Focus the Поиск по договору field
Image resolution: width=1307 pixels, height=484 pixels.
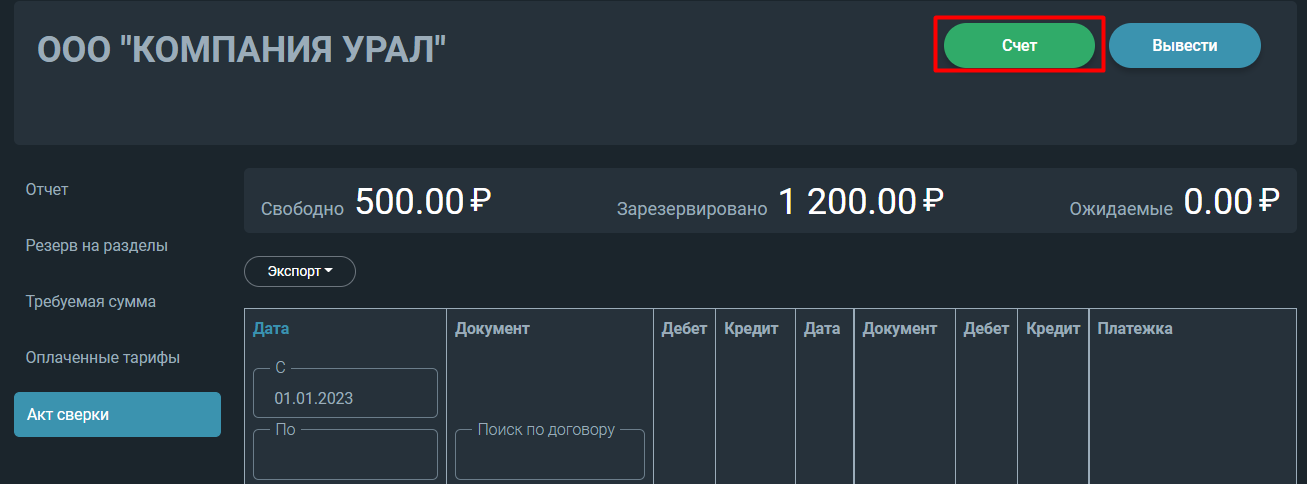click(550, 454)
